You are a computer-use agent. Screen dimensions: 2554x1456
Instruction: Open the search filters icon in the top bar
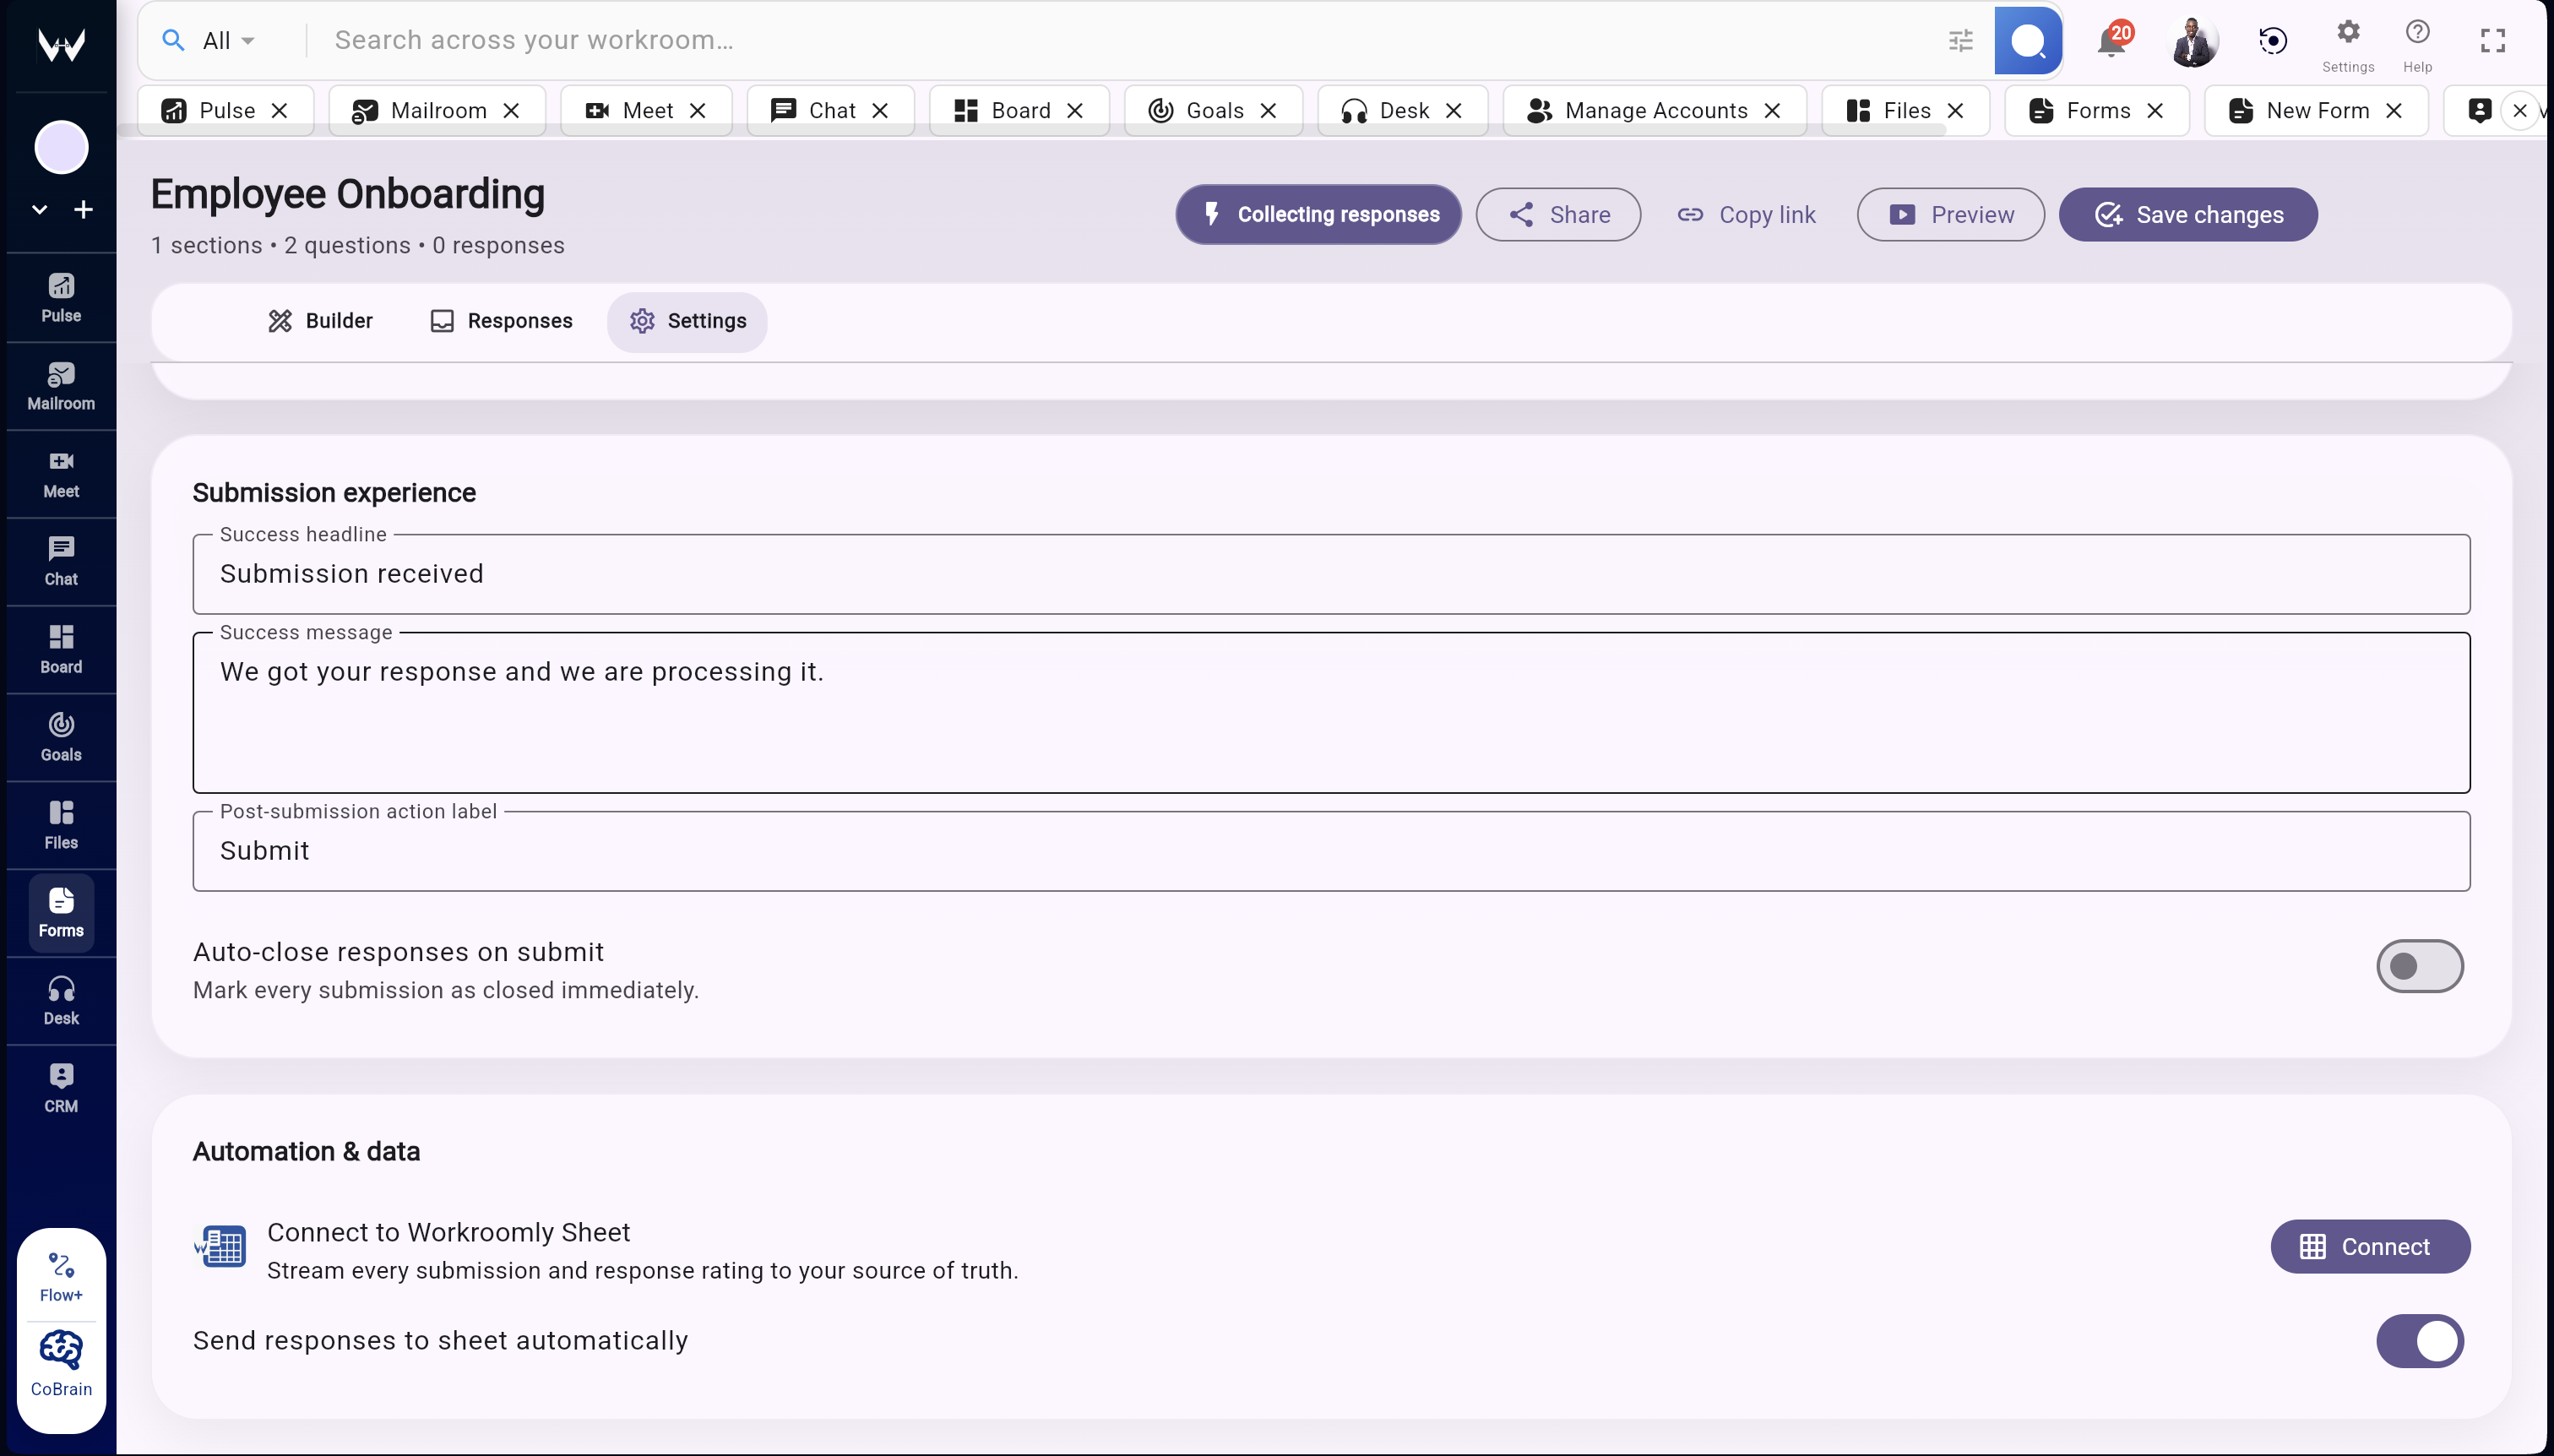tap(1961, 40)
